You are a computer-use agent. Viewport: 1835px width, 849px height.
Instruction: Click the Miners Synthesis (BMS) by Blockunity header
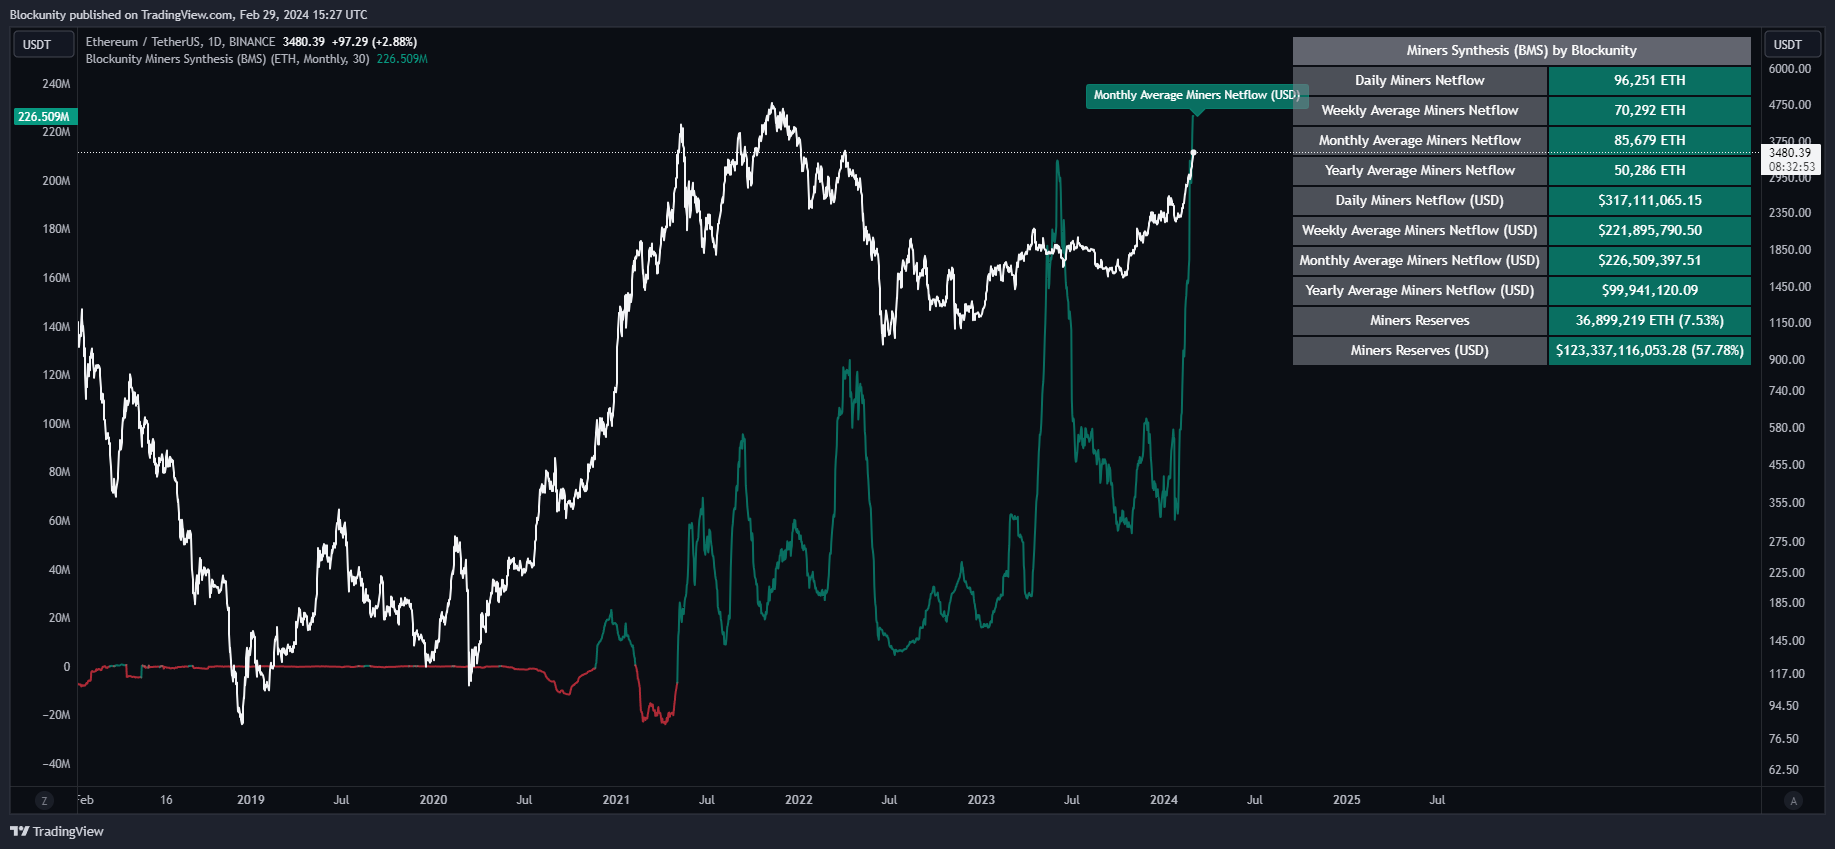(x=1522, y=51)
